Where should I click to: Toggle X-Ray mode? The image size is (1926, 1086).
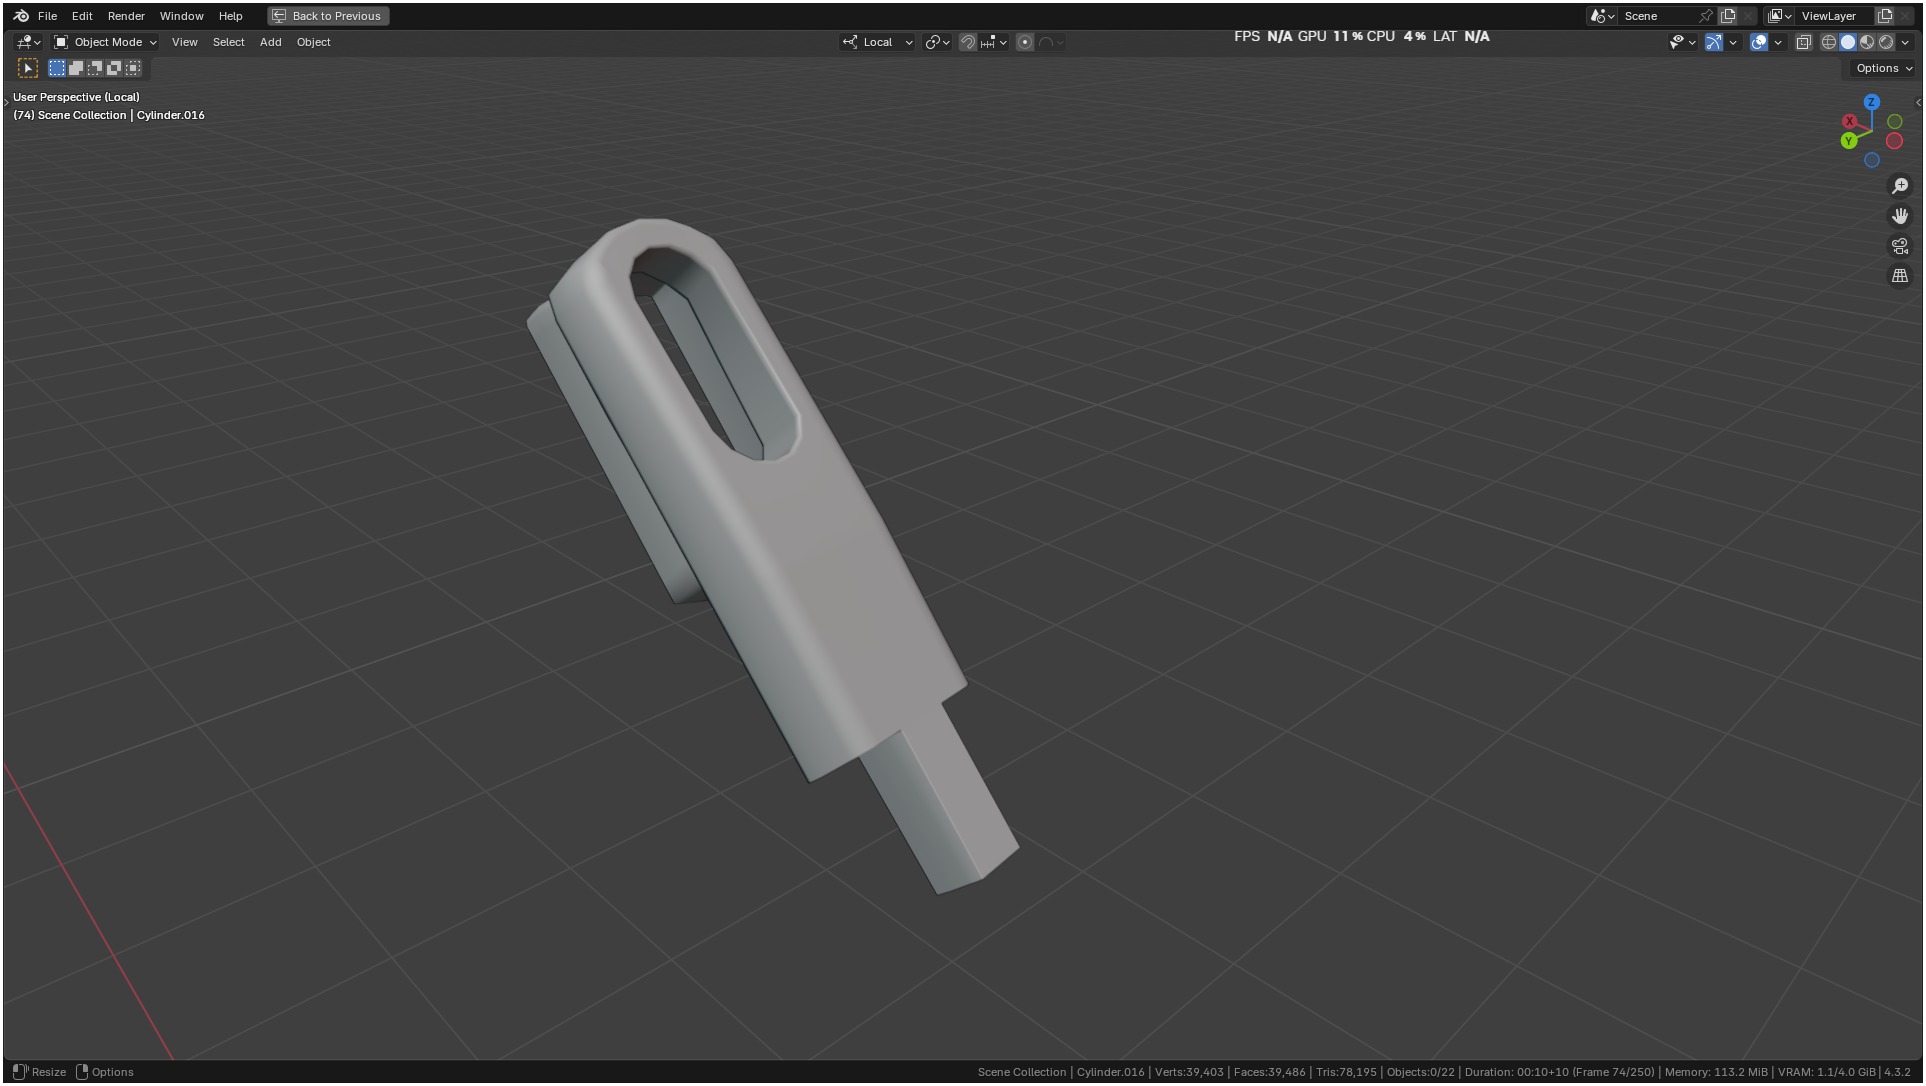[x=1804, y=42]
